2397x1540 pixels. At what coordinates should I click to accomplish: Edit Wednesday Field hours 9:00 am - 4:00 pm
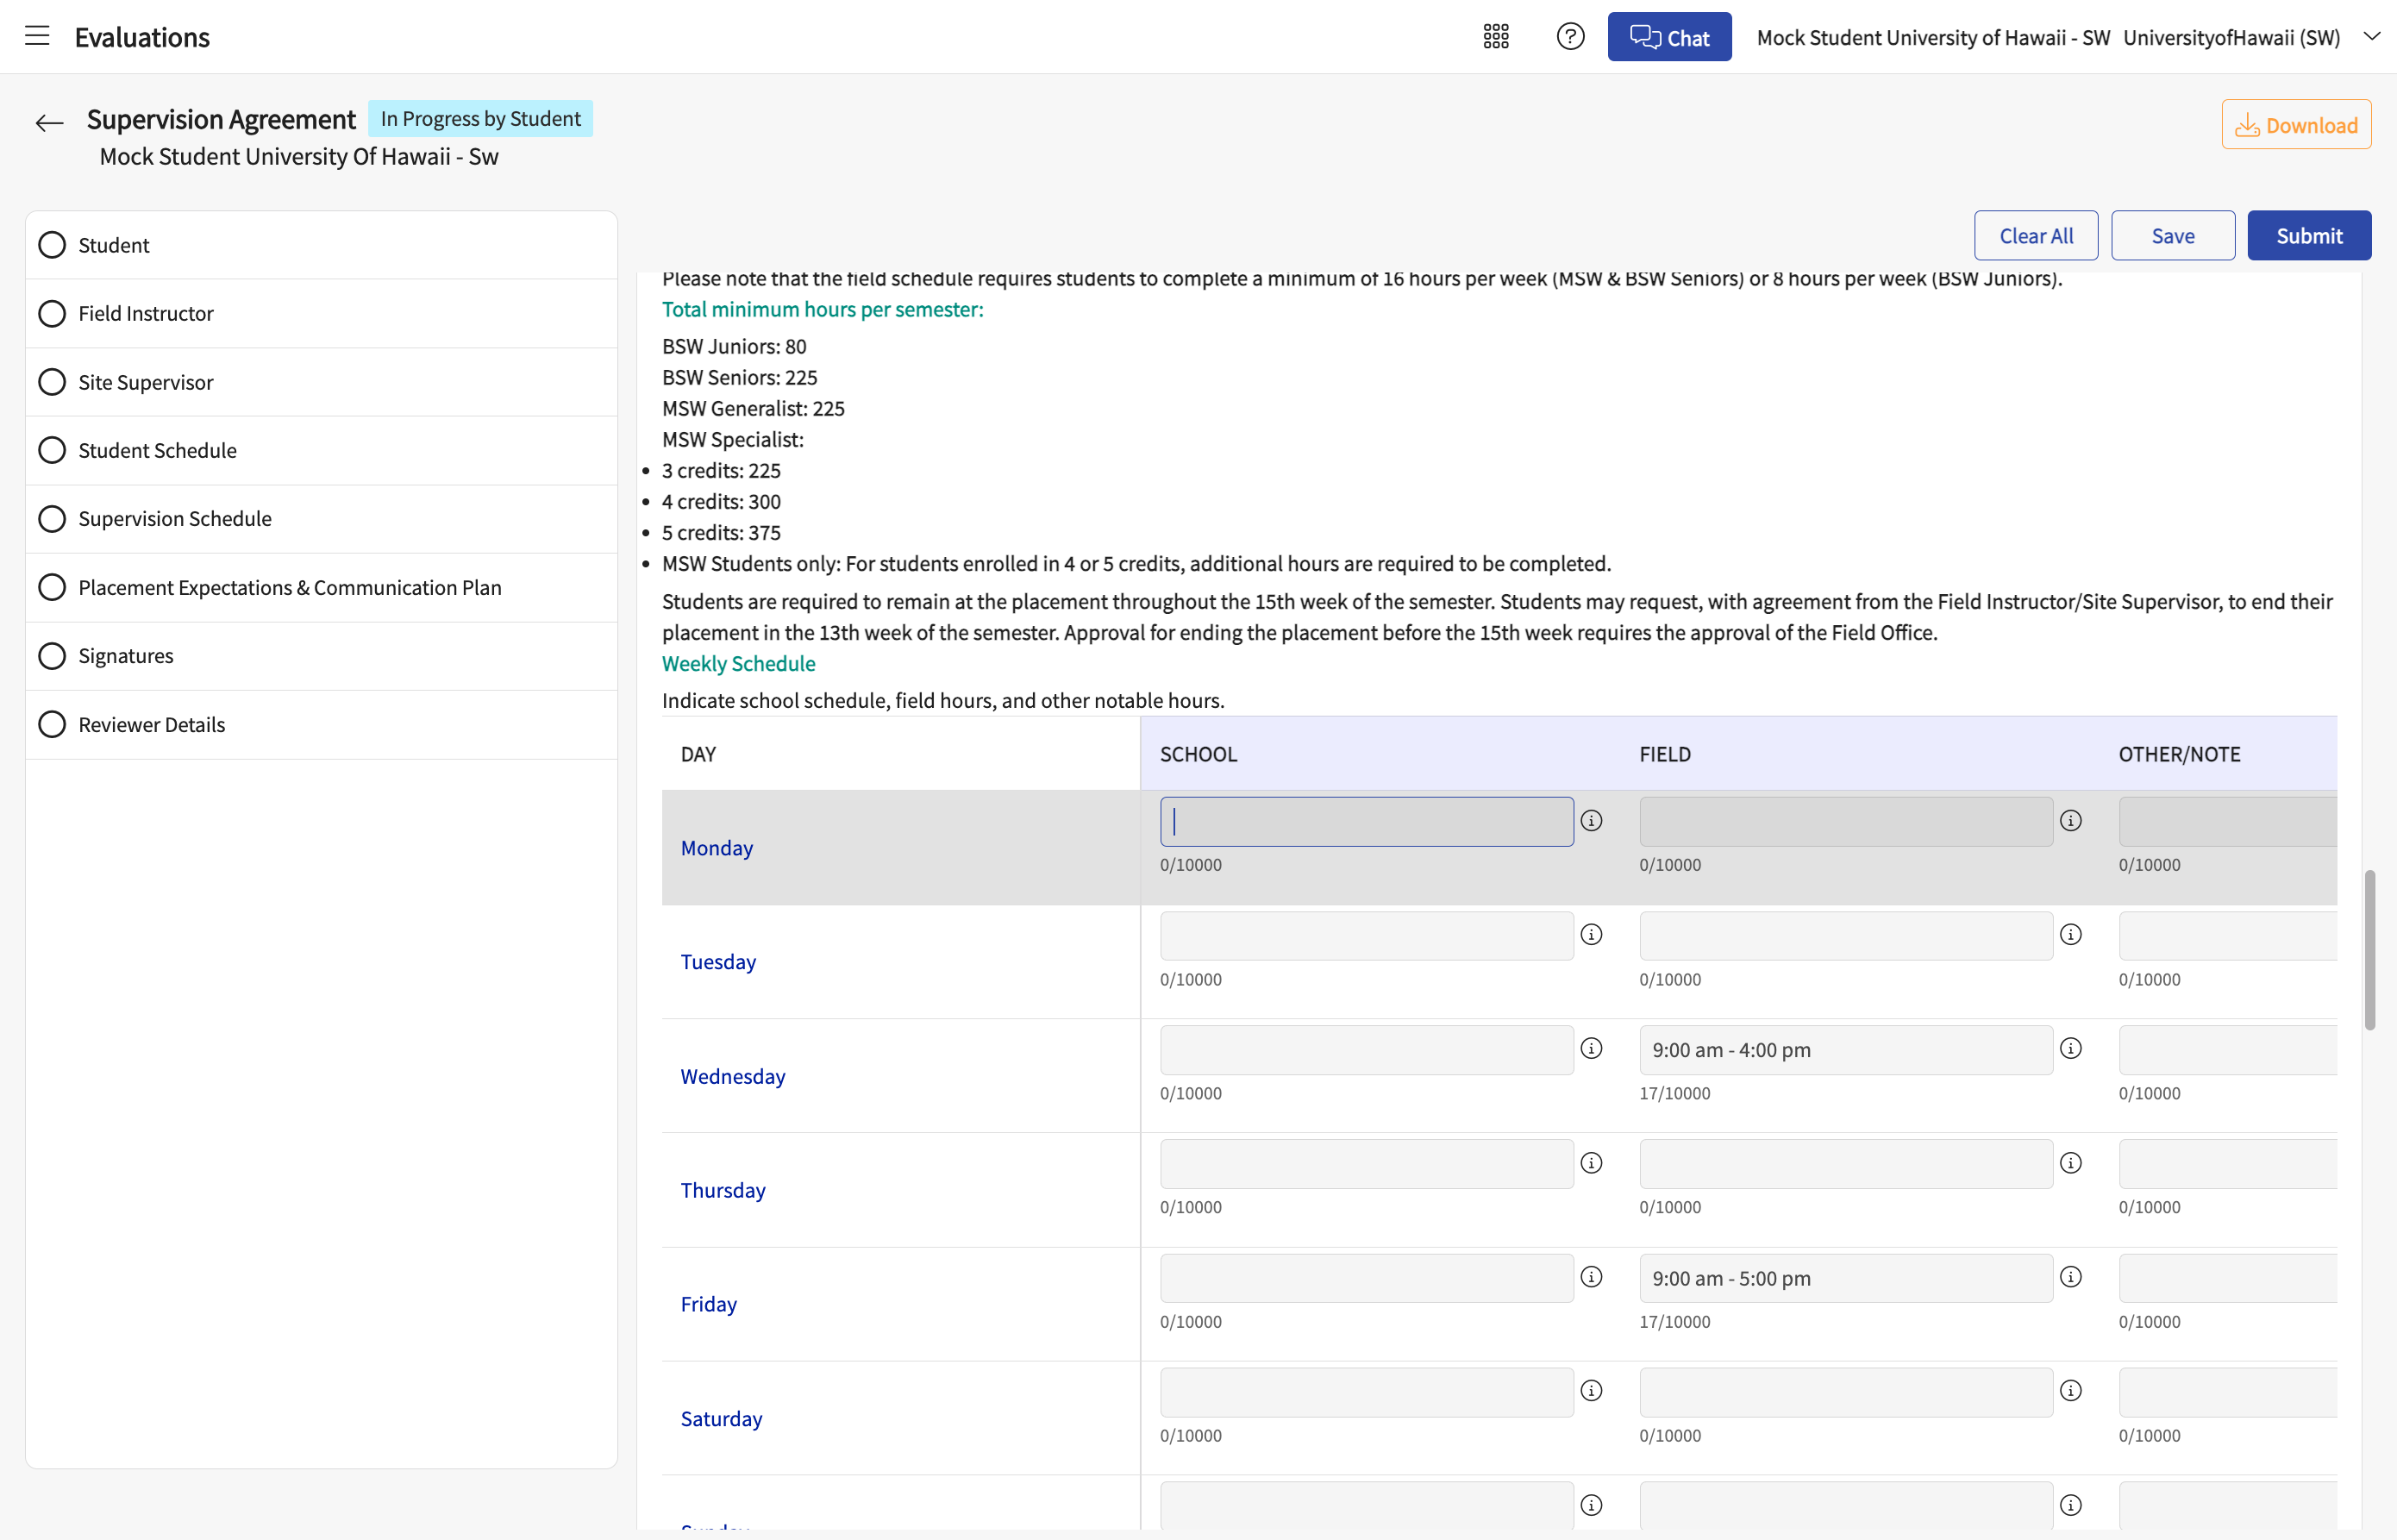point(1845,1050)
